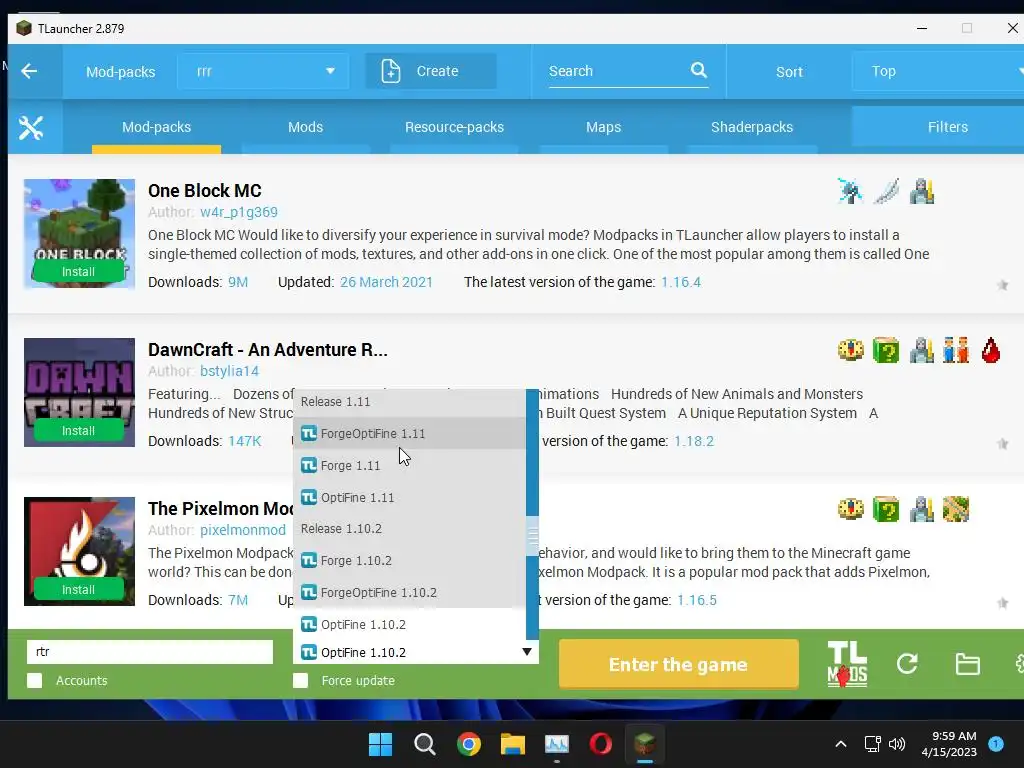This screenshot has height=768, width=1024.
Task: Collapse the version list dropdown arrow
Action: pyautogui.click(x=527, y=652)
